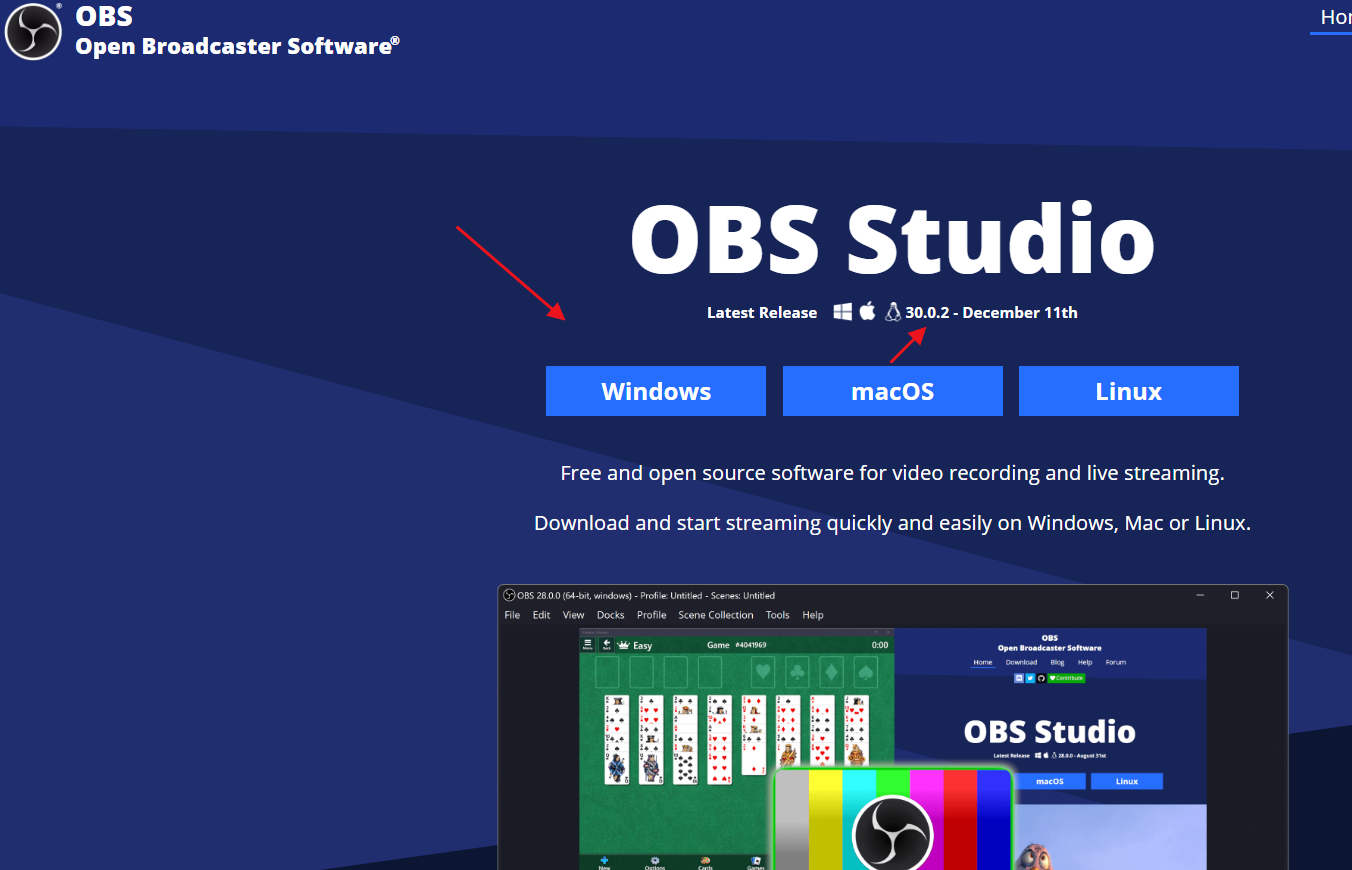1352x870 pixels.
Task: Open the Docks menu in OBS preview
Action: [610, 615]
